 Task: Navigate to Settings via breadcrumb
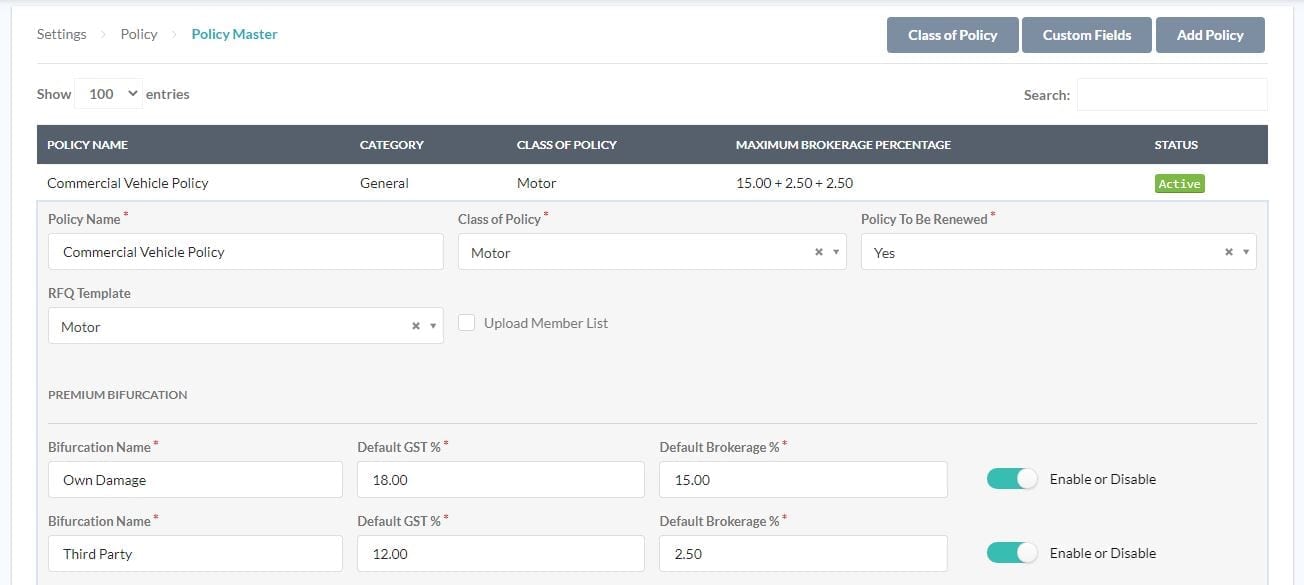(61, 33)
